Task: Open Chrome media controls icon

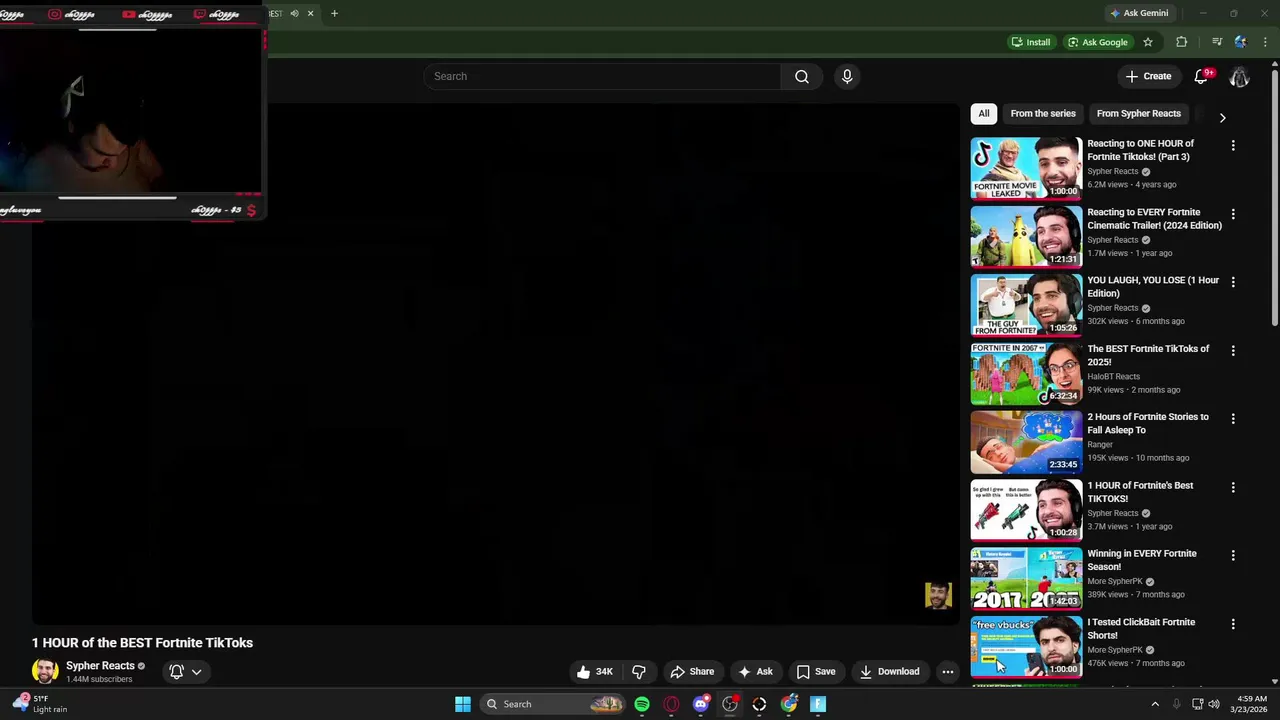Action: tap(1217, 42)
